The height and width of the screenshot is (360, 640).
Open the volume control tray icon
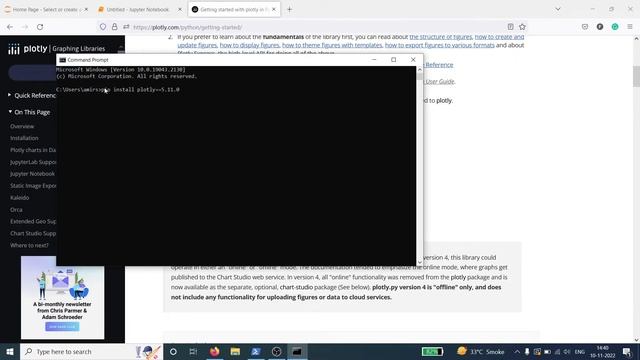567,352
